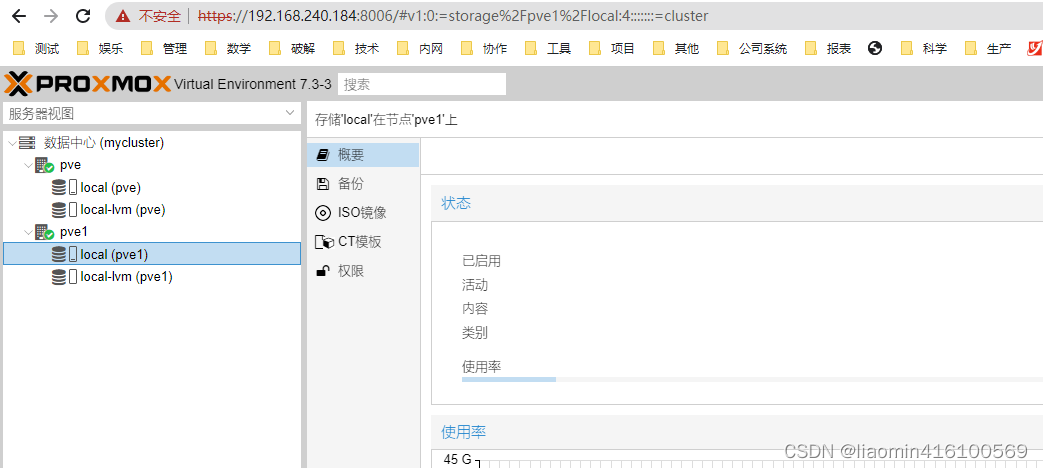Click the 状态 panel header
1043x468 pixels.
[737, 203]
